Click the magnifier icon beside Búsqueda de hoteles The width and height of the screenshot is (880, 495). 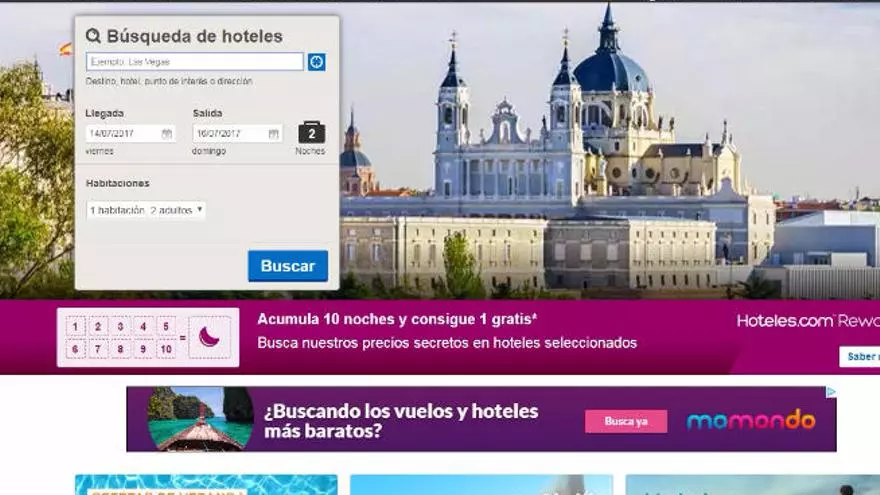93,37
